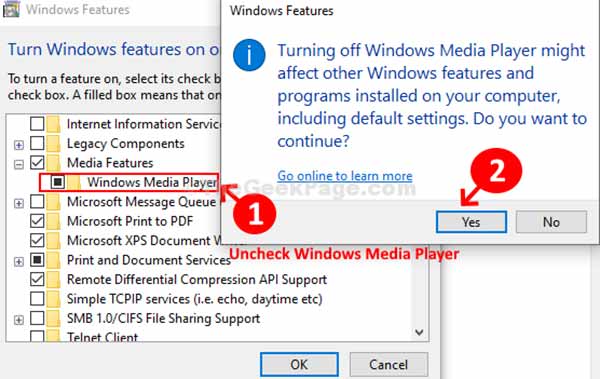Uncheck Remote Differential Compression API Support
This screenshot has height=379, width=600.
coord(37,279)
